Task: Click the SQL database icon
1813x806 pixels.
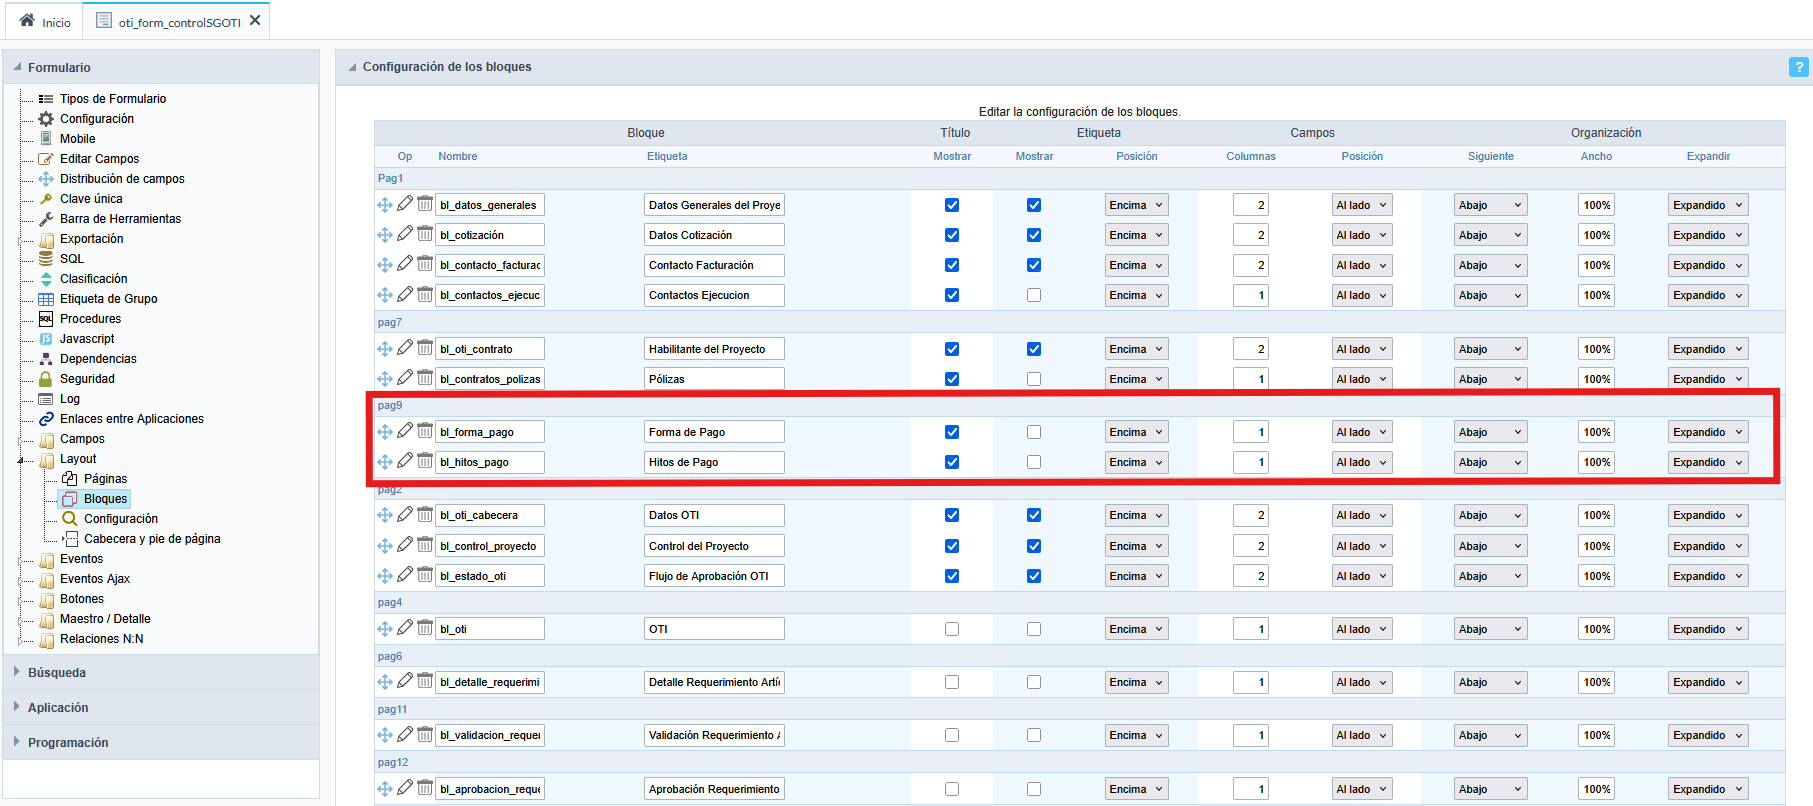Action: tap(46, 259)
